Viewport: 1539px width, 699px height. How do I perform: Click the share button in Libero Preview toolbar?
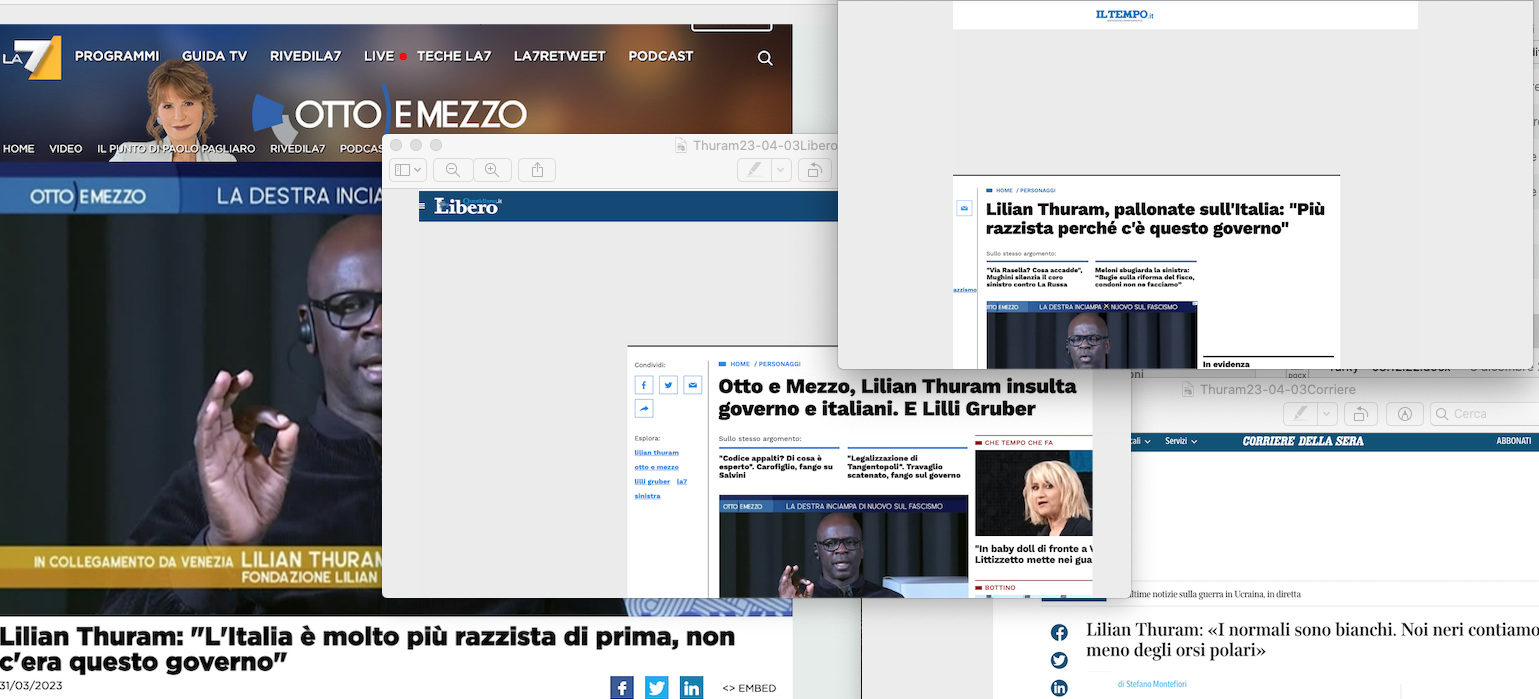(537, 170)
